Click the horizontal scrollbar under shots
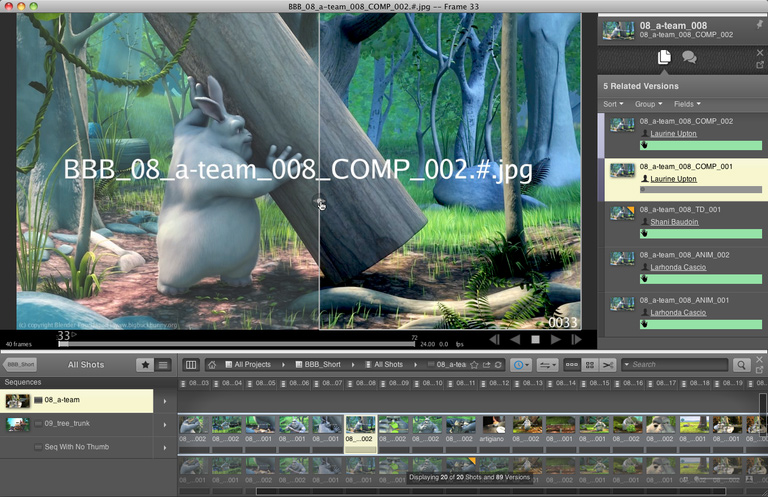768x497 pixels. pos(490,491)
